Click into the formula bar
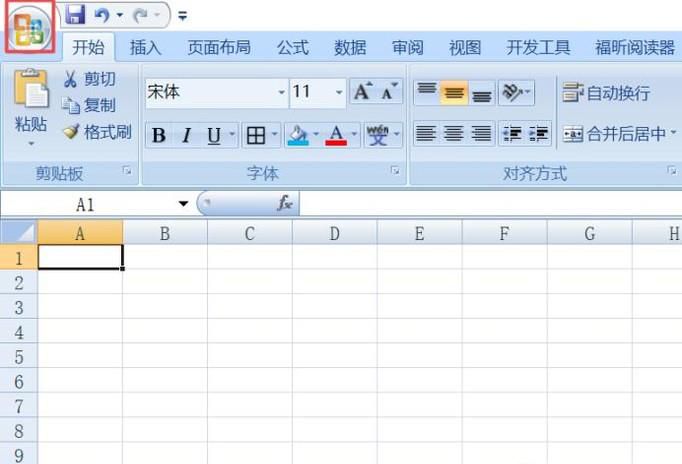Viewport: 682px width, 464px height. (491, 204)
